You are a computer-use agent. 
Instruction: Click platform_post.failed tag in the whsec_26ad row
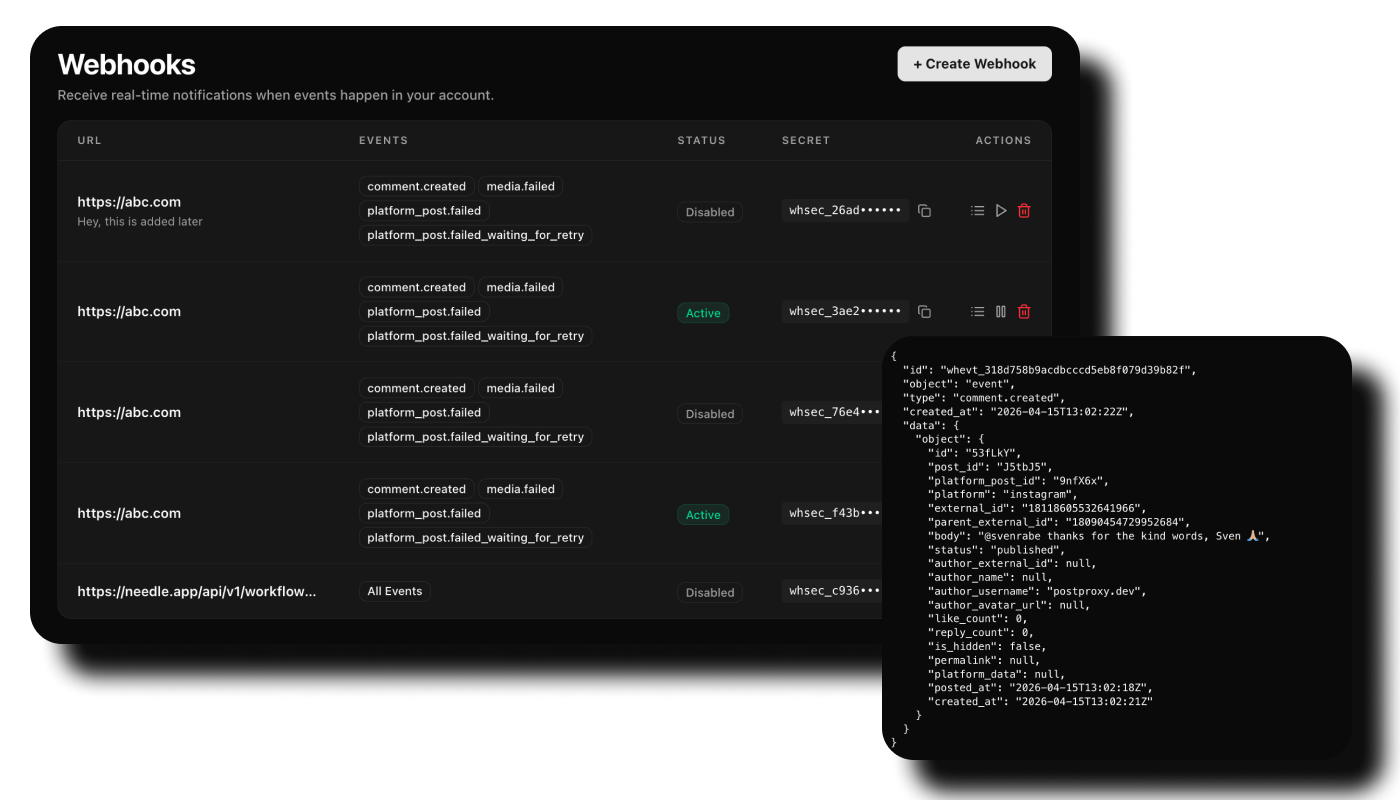(x=424, y=211)
